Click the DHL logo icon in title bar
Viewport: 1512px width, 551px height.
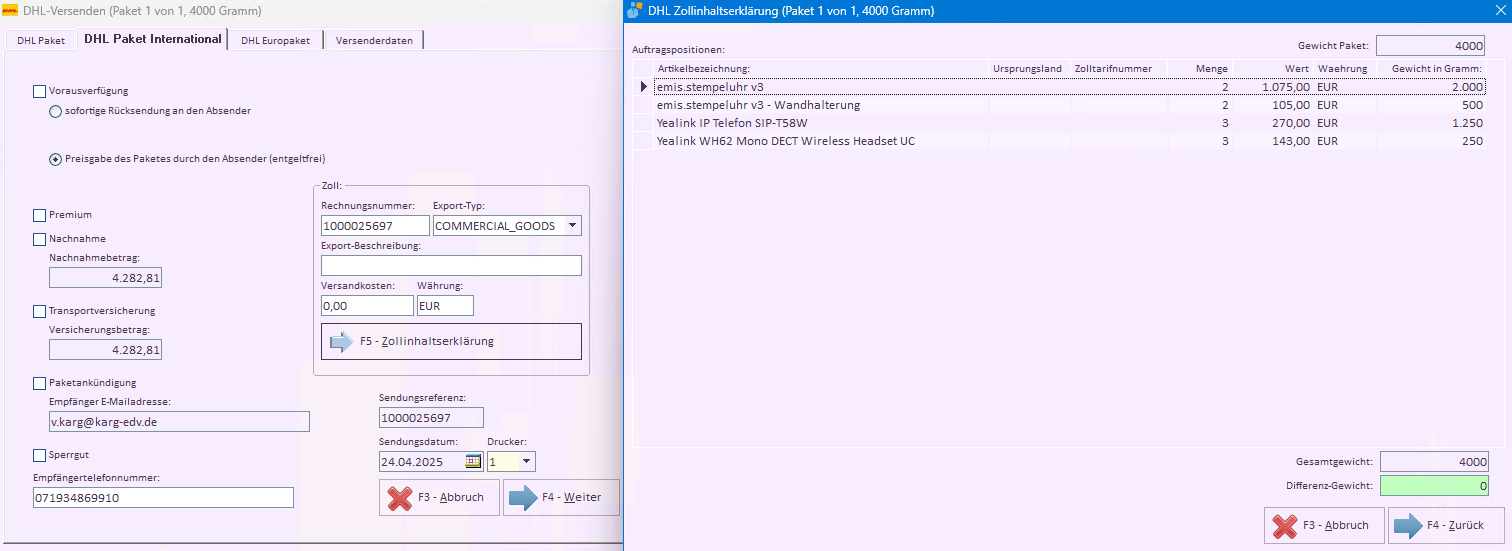click(12, 11)
